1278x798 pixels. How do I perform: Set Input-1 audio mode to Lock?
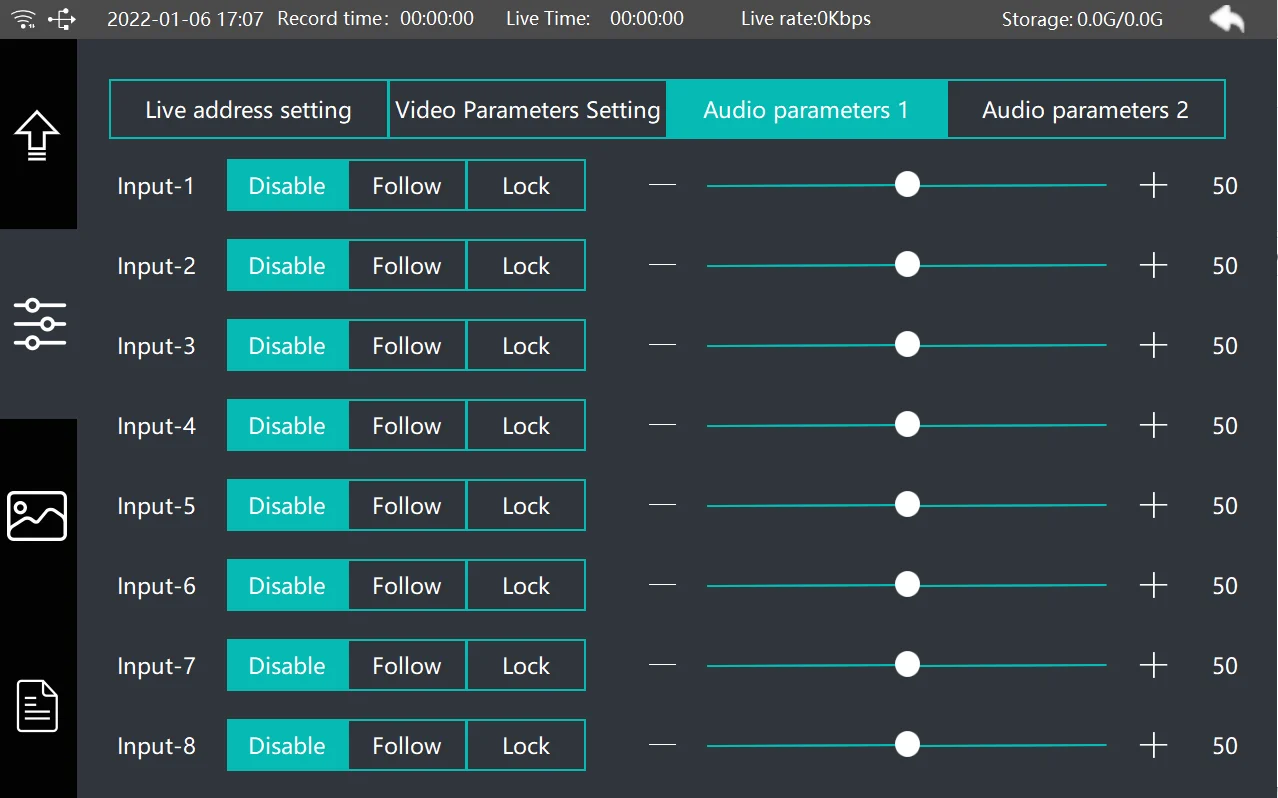coord(526,185)
